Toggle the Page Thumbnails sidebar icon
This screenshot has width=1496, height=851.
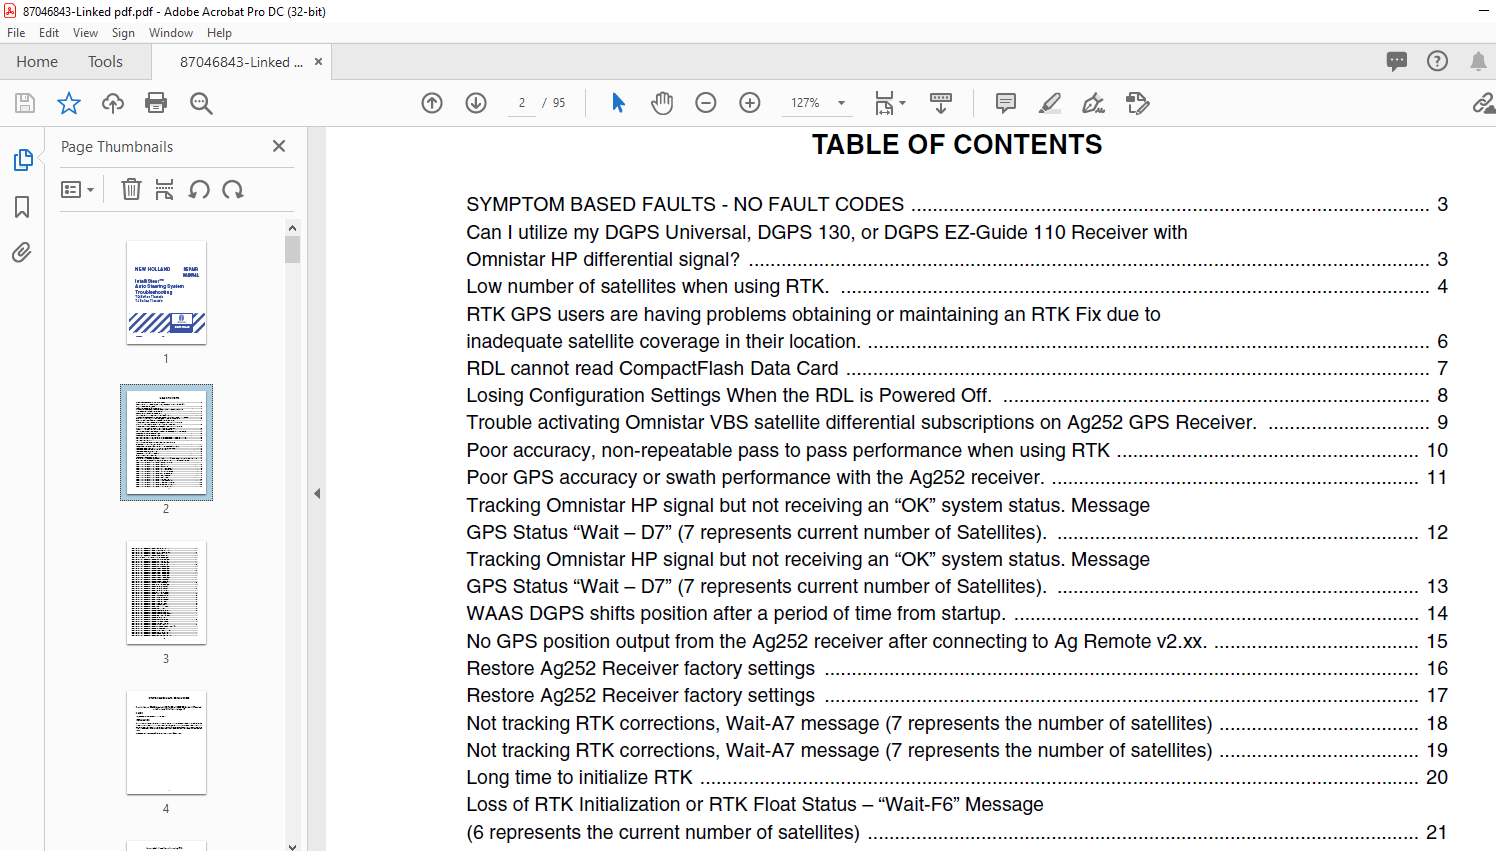click(x=22, y=160)
